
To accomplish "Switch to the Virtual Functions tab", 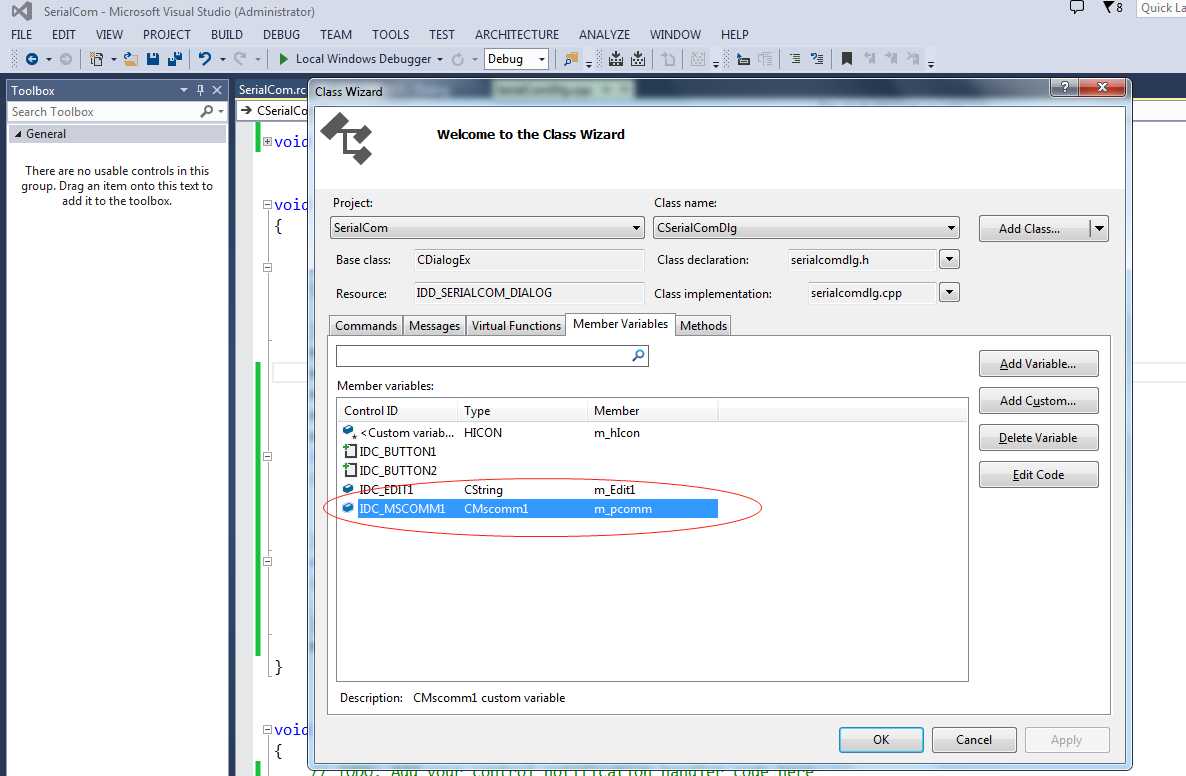I will point(516,325).
